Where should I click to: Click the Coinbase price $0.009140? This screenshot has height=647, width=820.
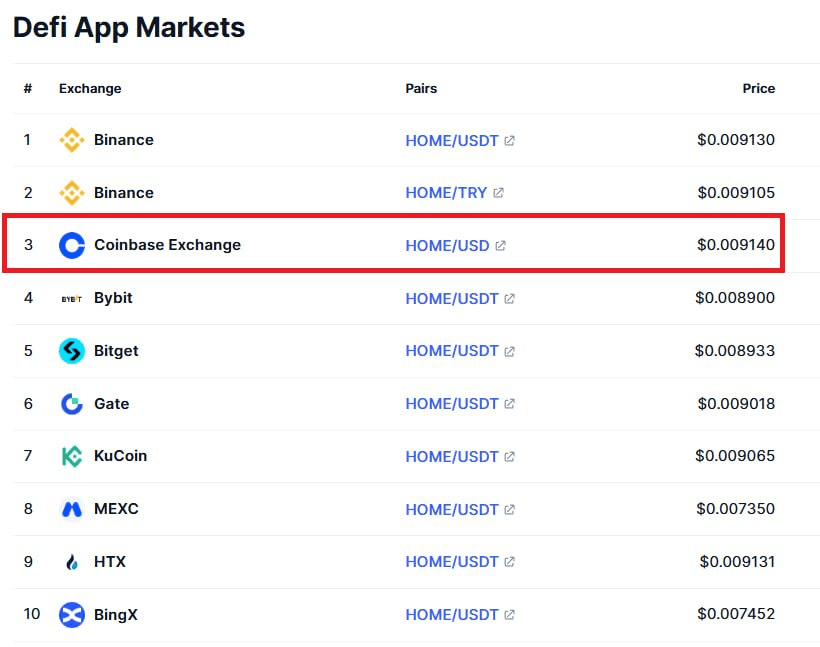point(736,245)
